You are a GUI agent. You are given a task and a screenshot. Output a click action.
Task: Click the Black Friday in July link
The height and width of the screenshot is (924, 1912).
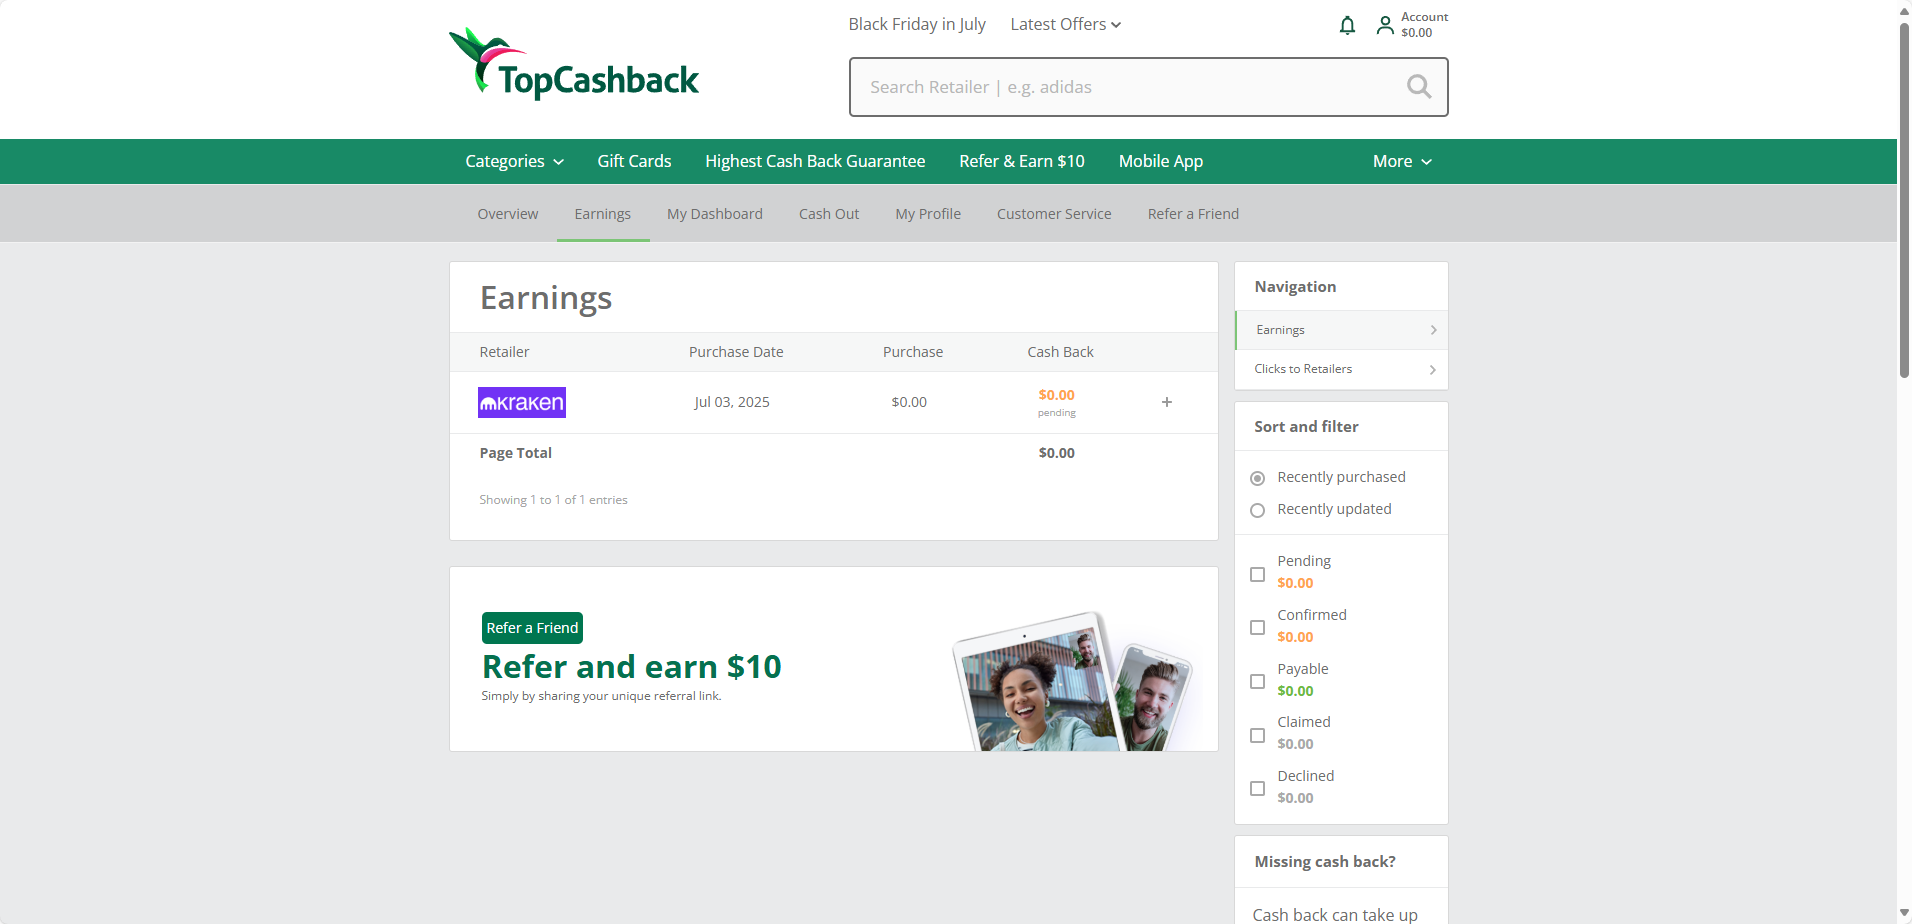pyautogui.click(x=917, y=24)
